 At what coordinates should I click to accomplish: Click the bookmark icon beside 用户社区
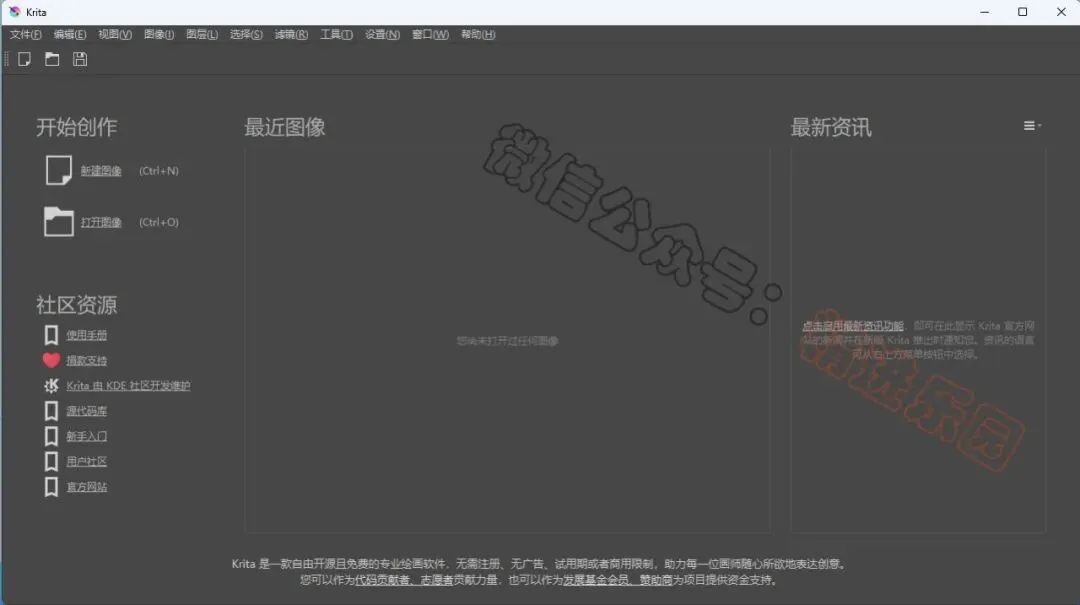tap(51, 461)
